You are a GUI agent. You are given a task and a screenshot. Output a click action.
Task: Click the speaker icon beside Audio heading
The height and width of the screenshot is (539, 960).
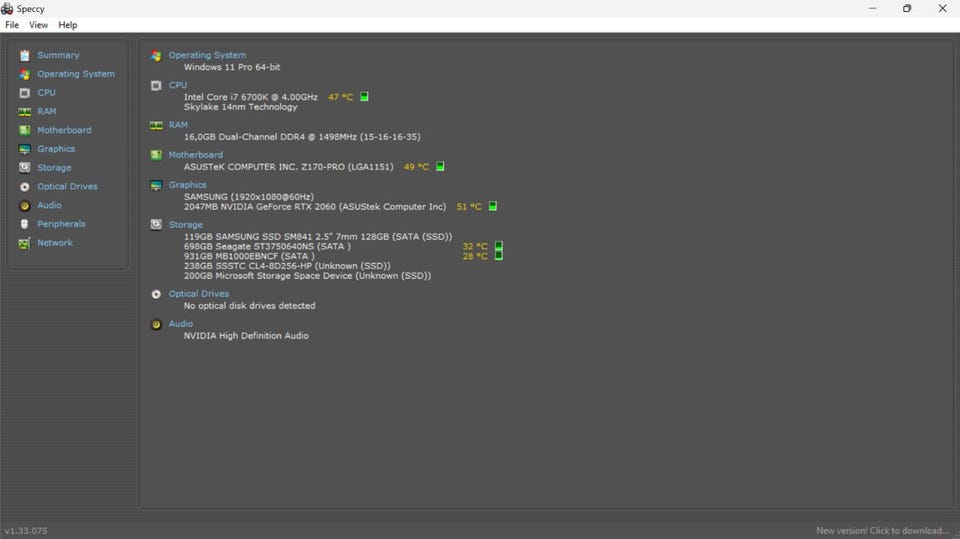(156, 325)
